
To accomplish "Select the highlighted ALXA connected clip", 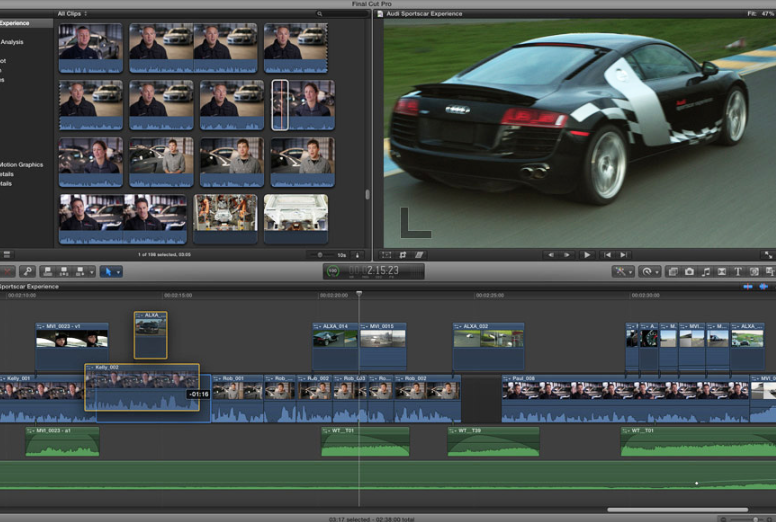I will [150, 335].
